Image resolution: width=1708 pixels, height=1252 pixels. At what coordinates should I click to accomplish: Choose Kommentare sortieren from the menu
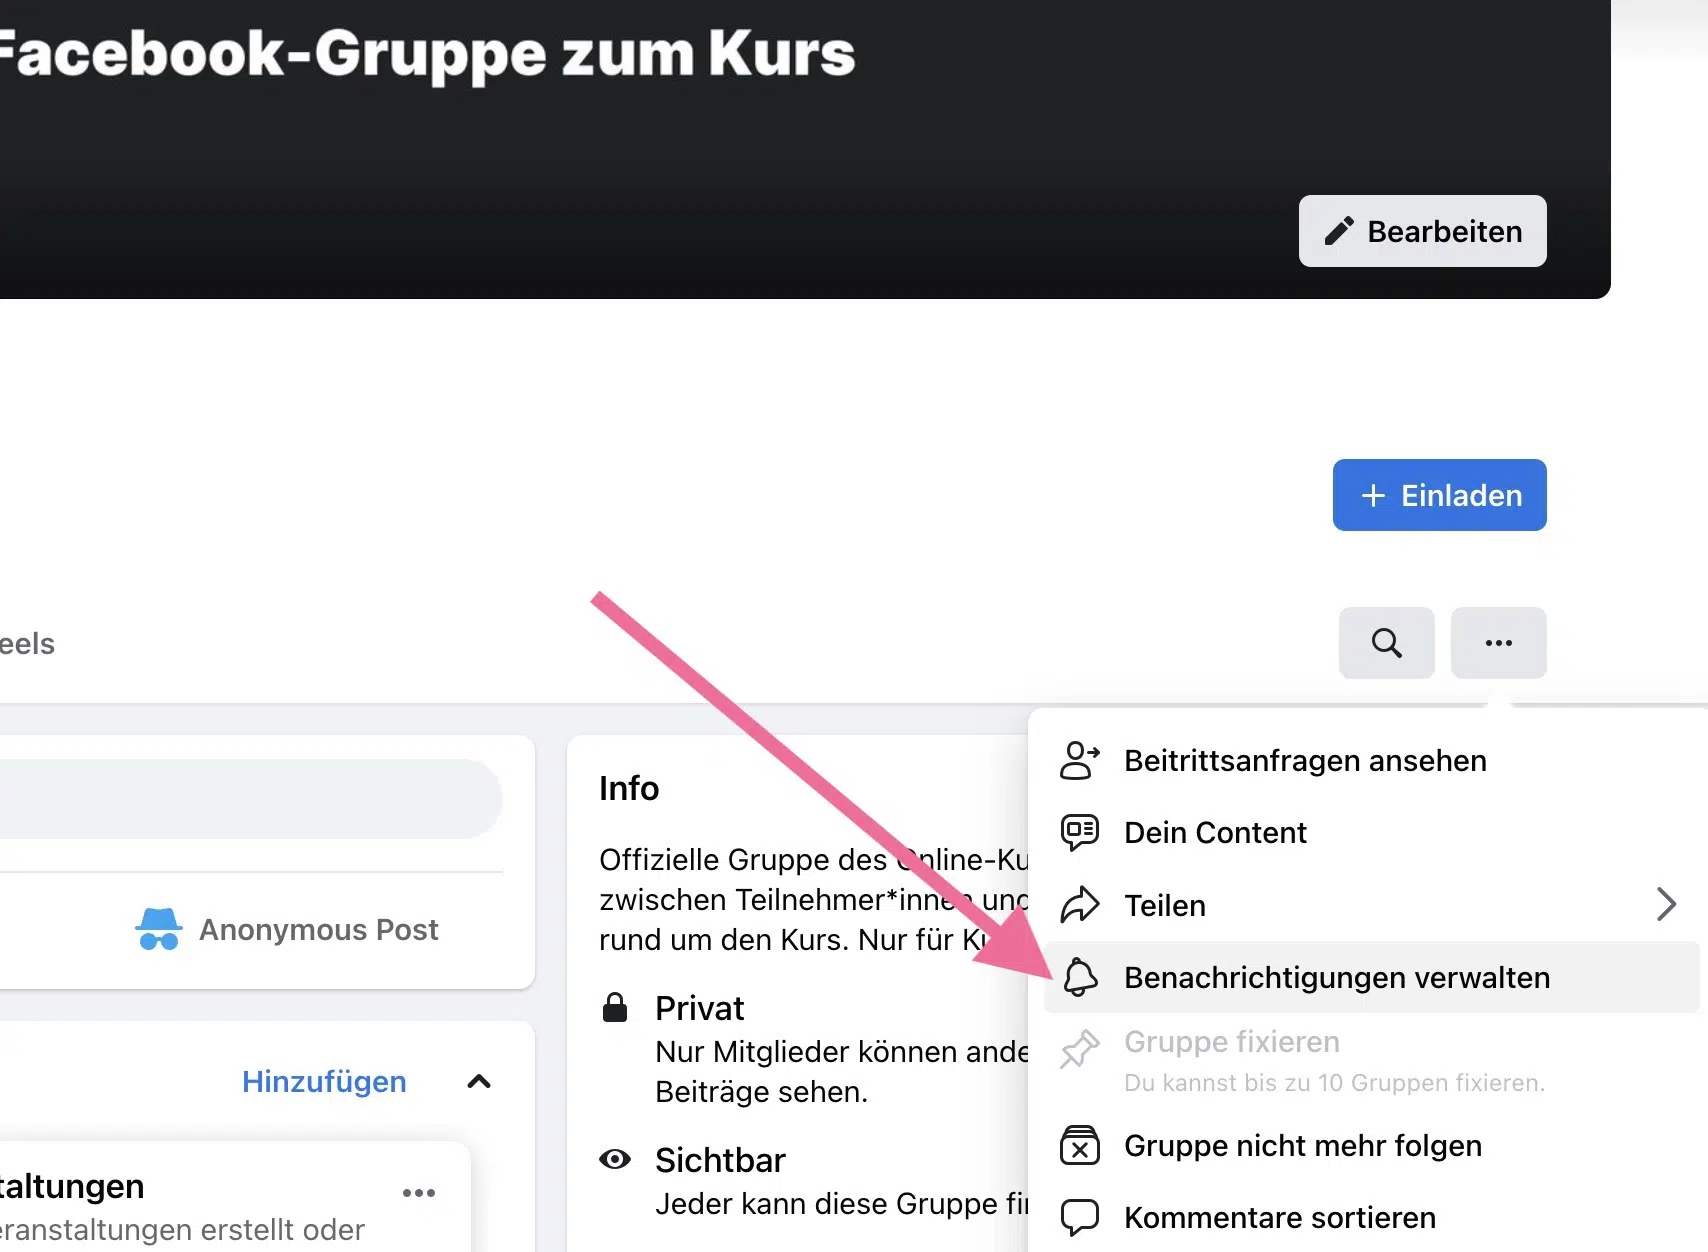coord(1371,1217)
